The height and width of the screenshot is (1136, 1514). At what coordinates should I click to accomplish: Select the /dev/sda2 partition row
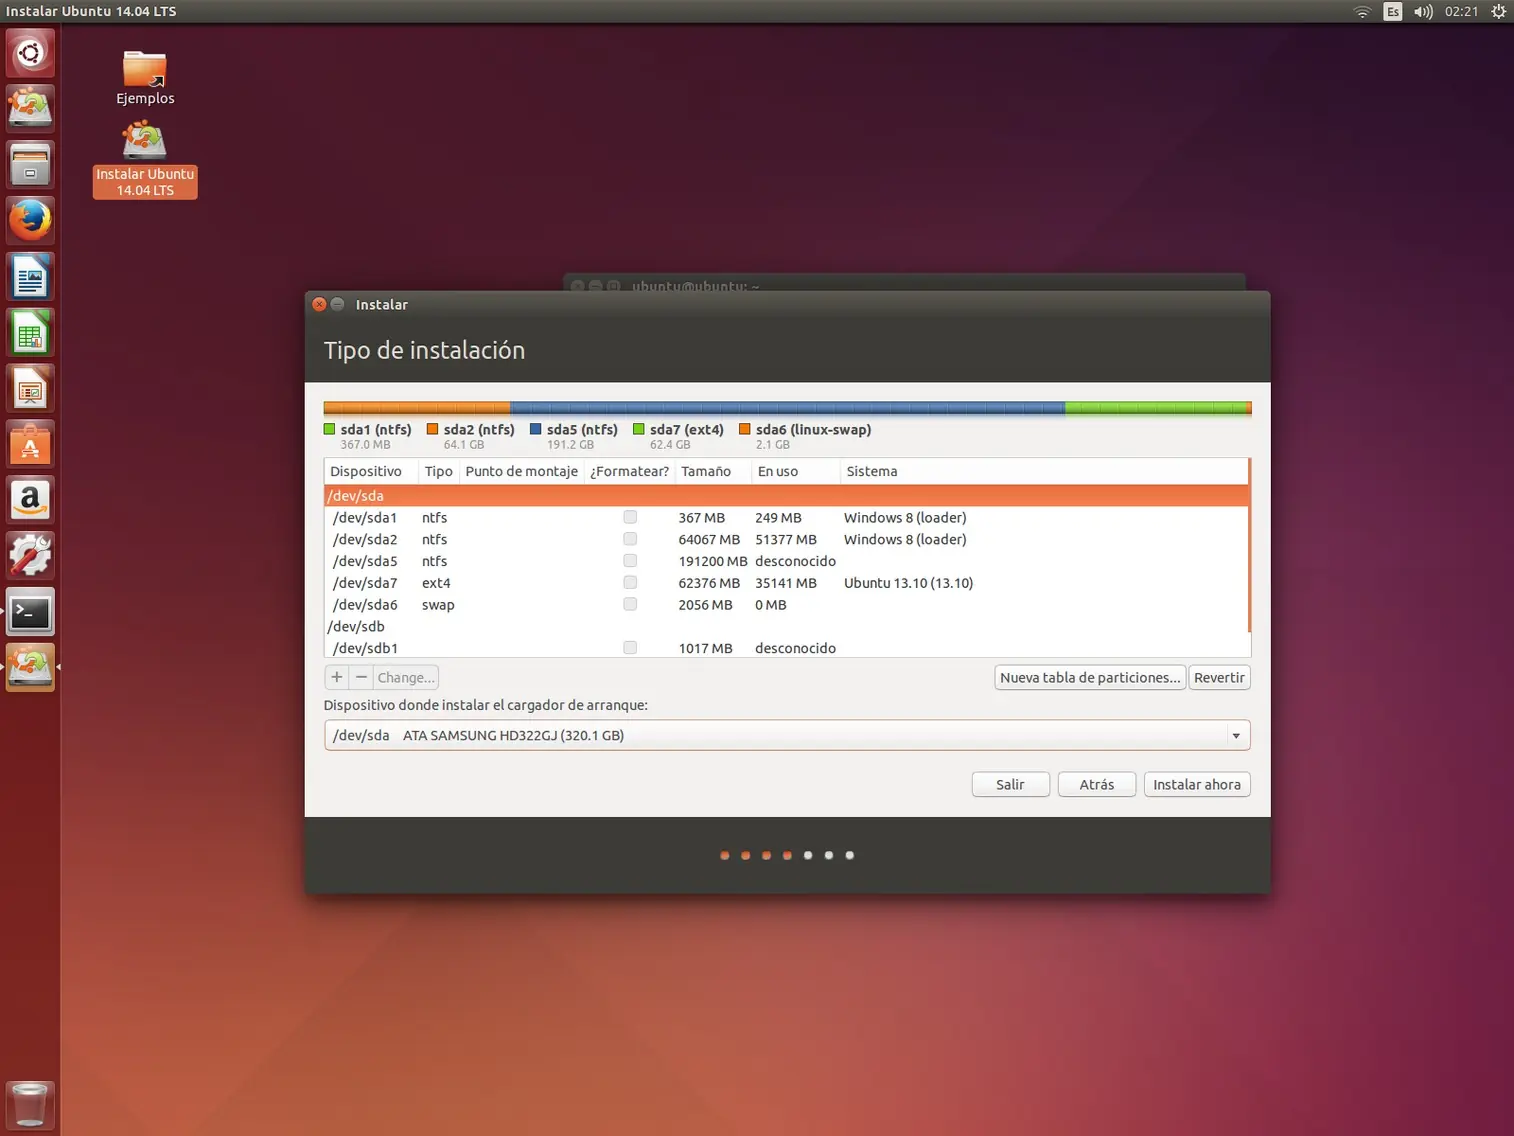[786, 539]
